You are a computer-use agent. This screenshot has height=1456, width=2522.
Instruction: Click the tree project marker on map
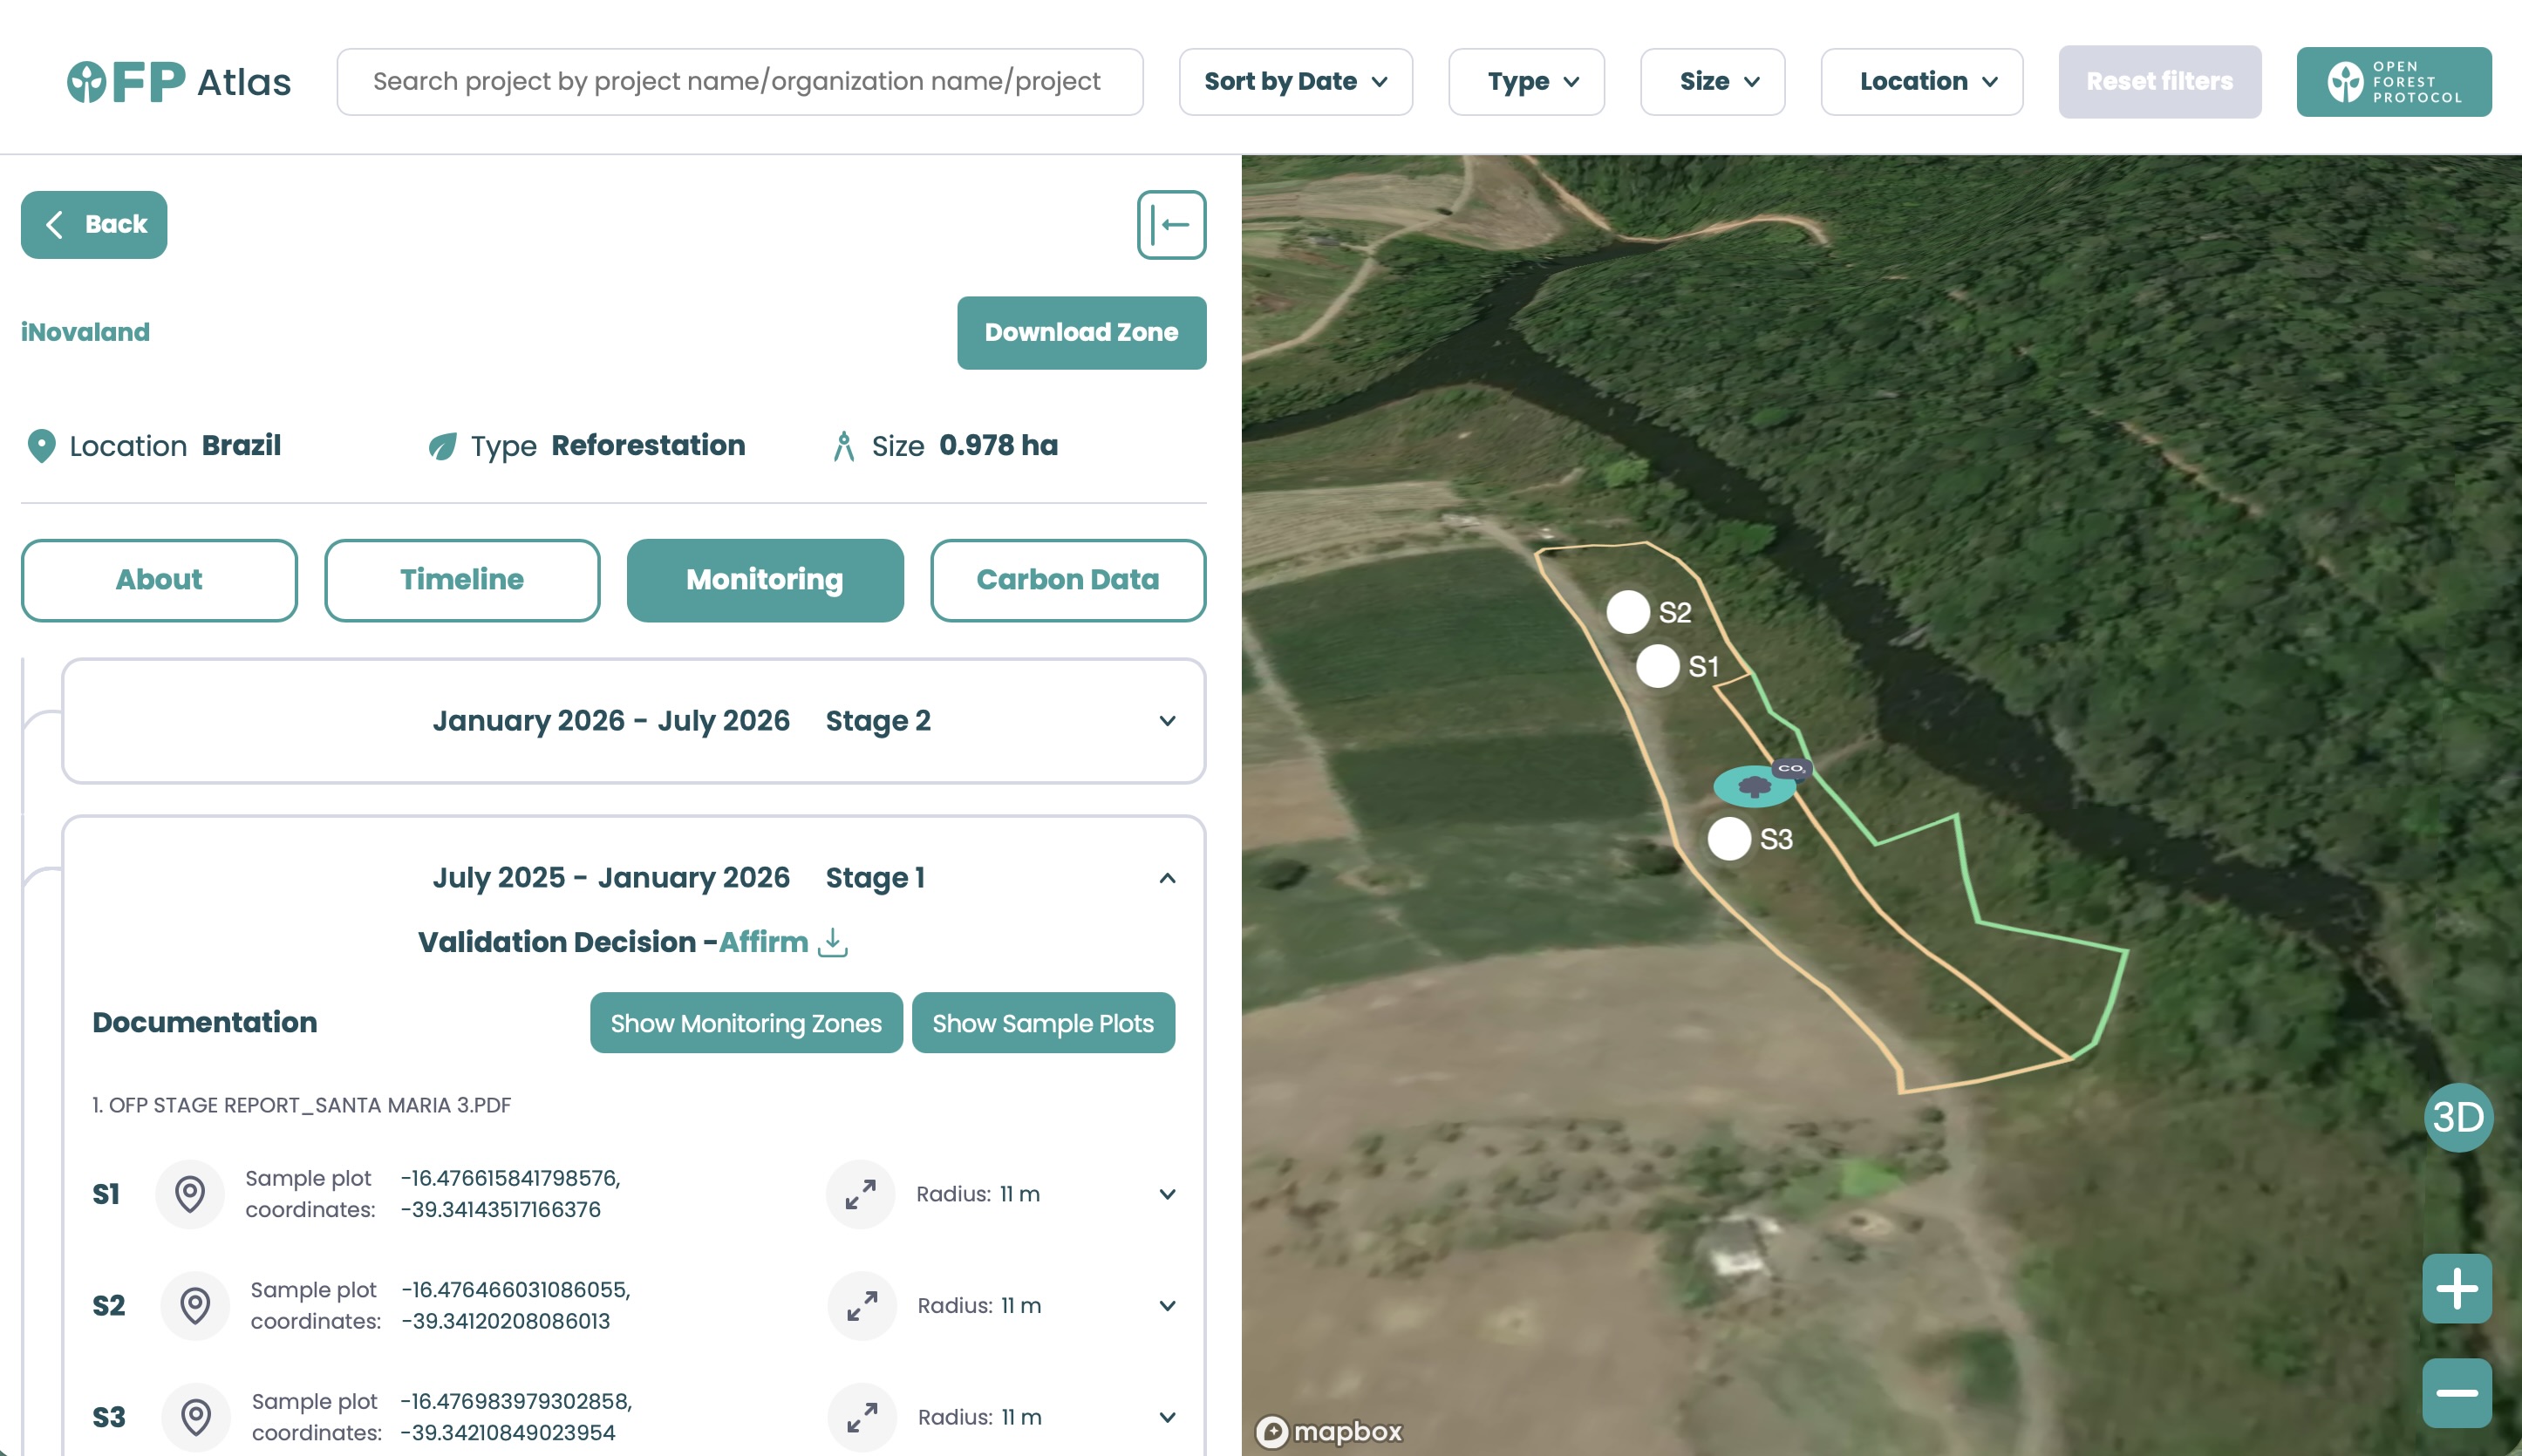pos(1754,787)
